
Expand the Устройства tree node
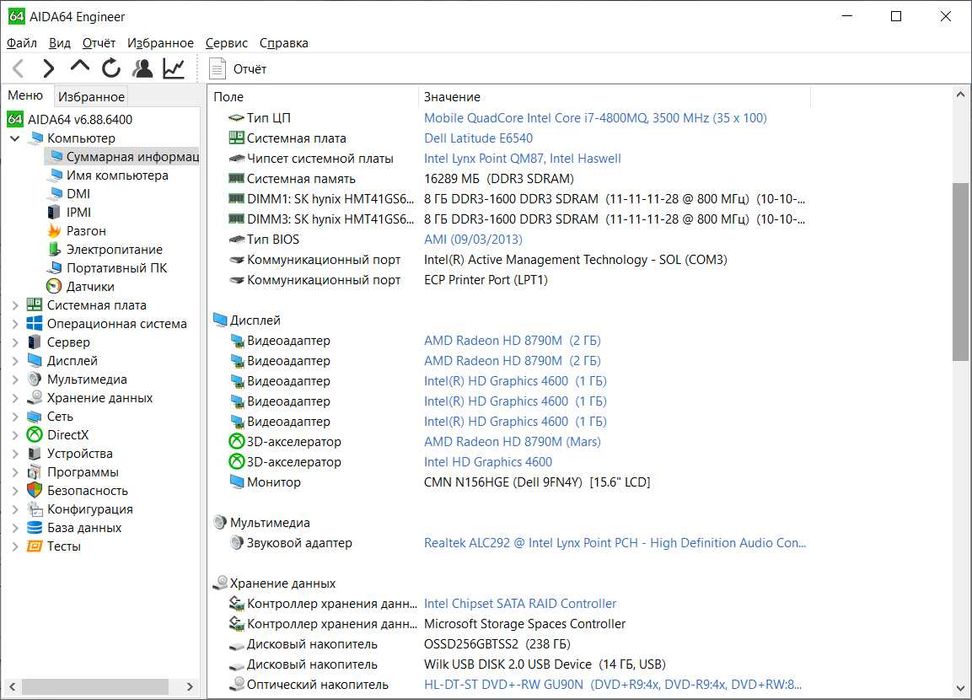point(15,454)
